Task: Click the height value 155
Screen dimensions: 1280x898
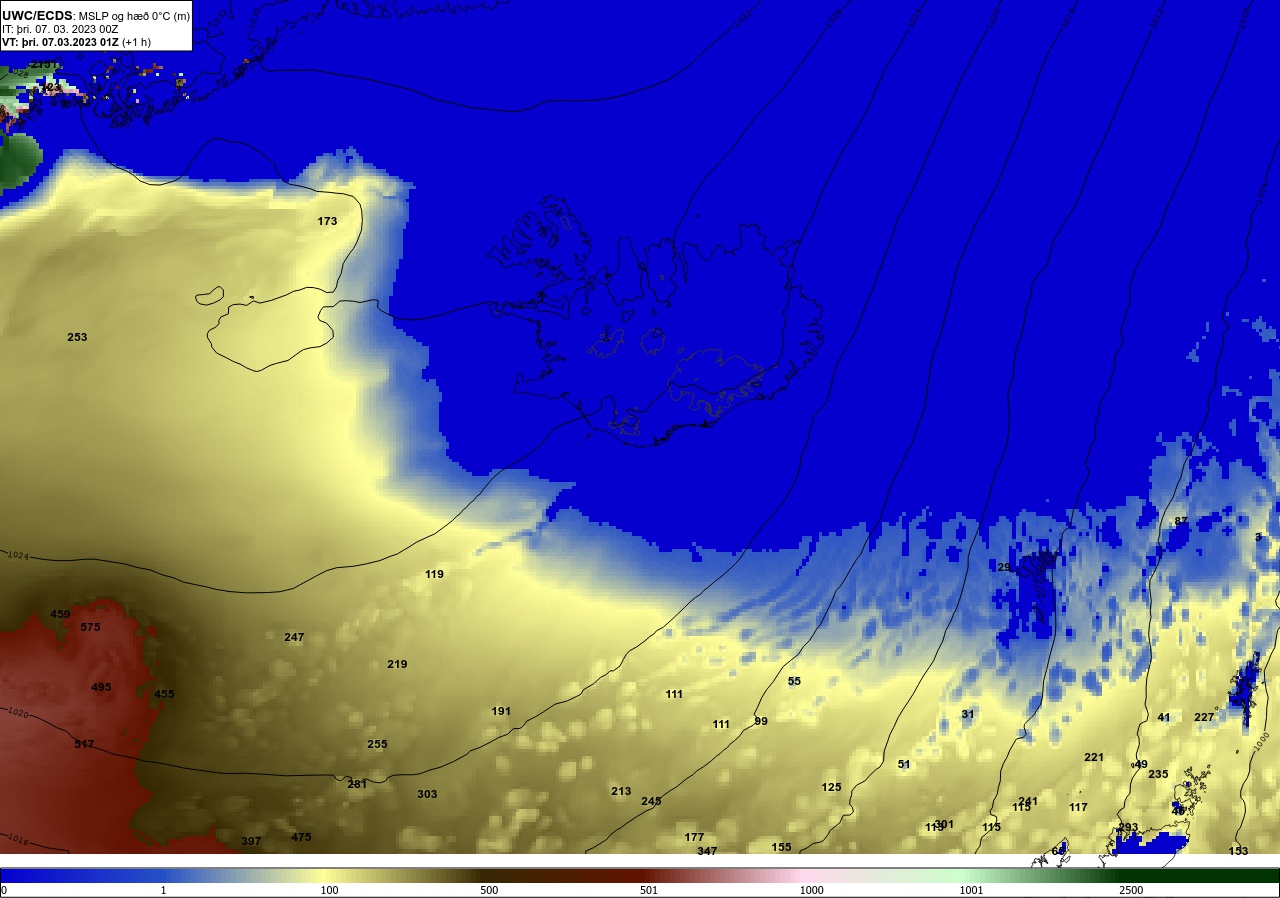Action: pos(781,847)
